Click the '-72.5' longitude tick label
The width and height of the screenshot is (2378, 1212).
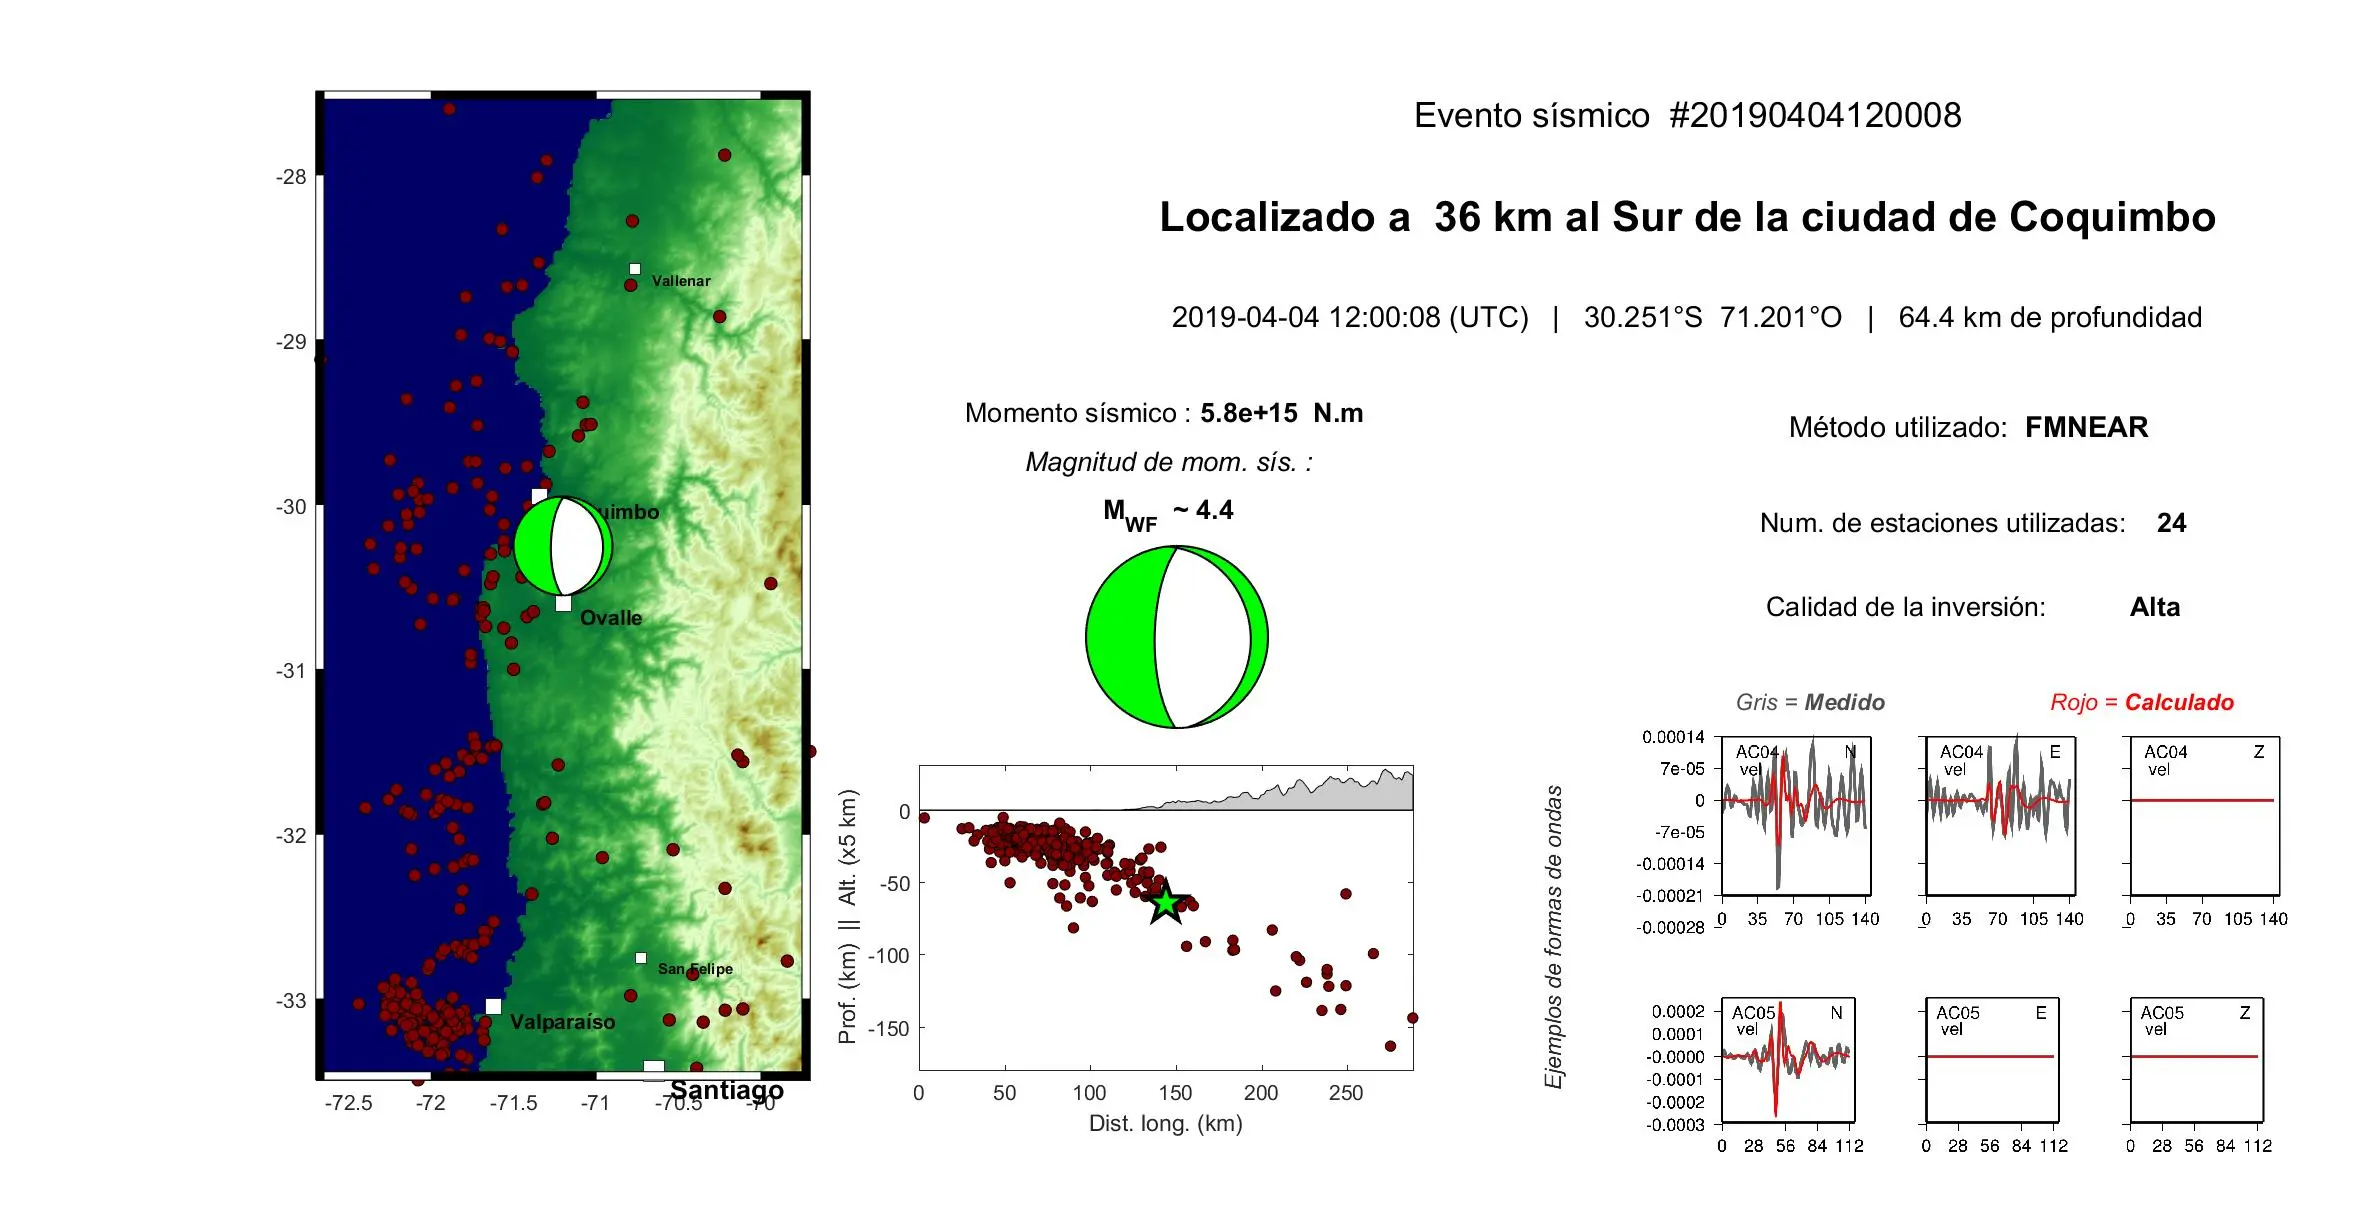click(x=348, y=1103)
